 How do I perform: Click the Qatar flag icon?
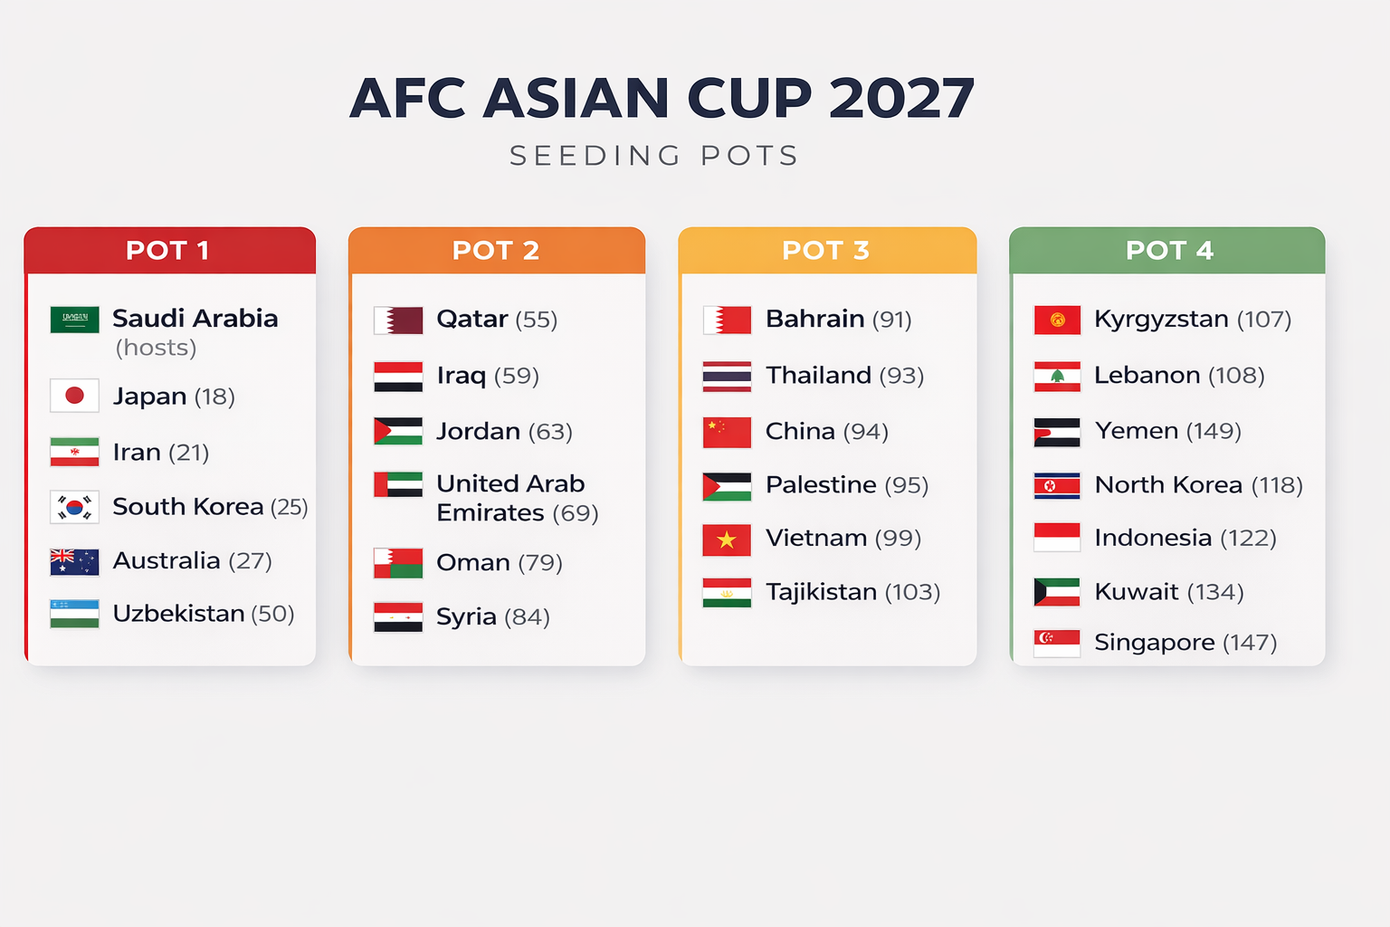click(398, 320)
